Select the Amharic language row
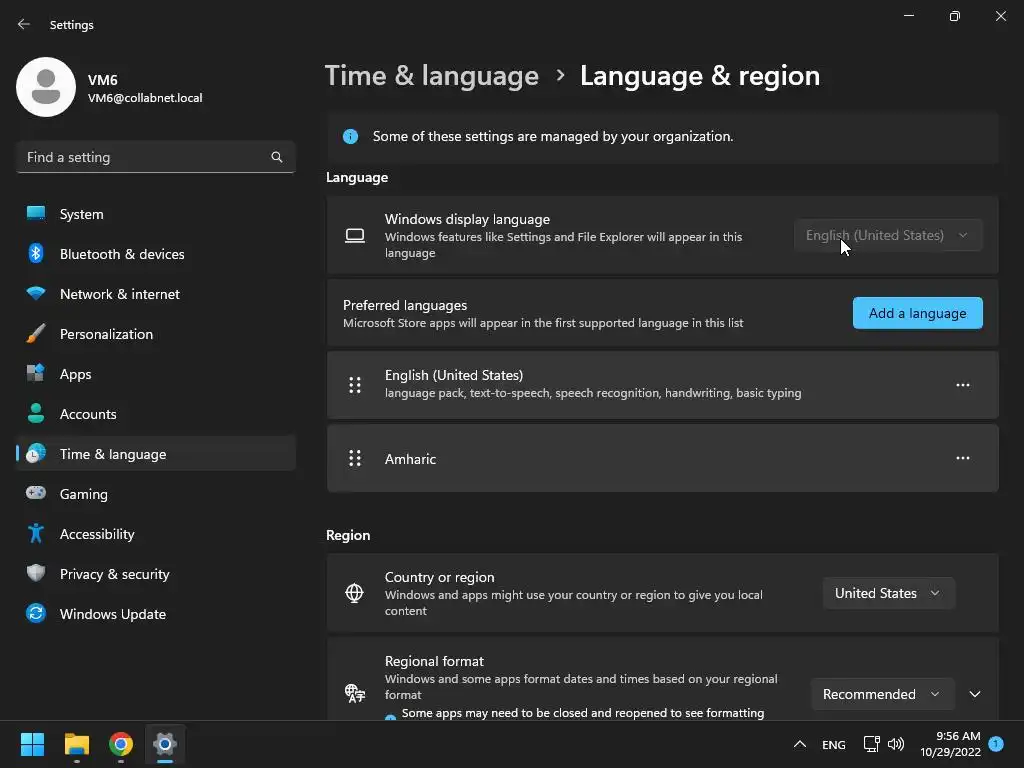The image size is (1024, 768). [662, 458]
